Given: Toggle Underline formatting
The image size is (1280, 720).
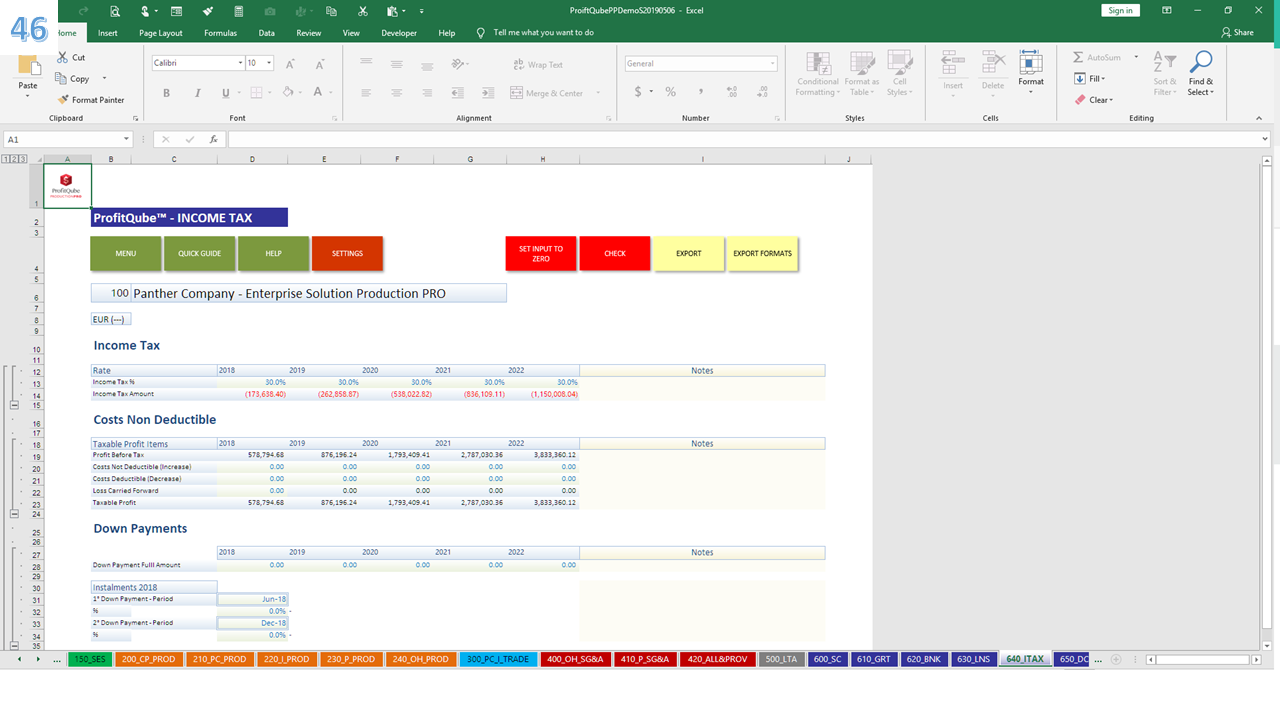Looking at the screenshot, I should (225, 93).
